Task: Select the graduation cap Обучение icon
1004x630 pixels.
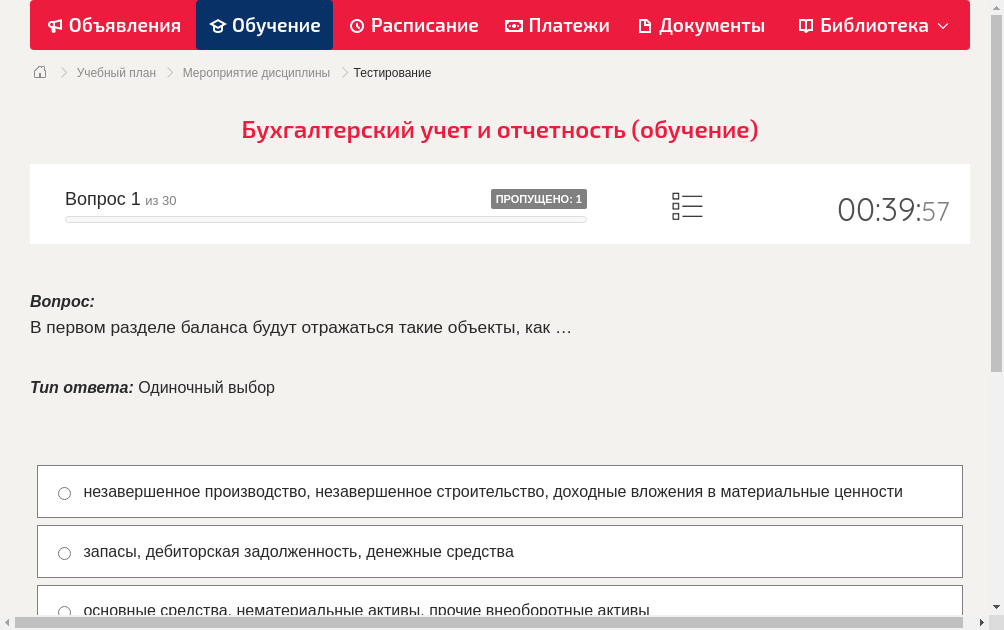Action: pyautogui.click(x=218, y=25)
